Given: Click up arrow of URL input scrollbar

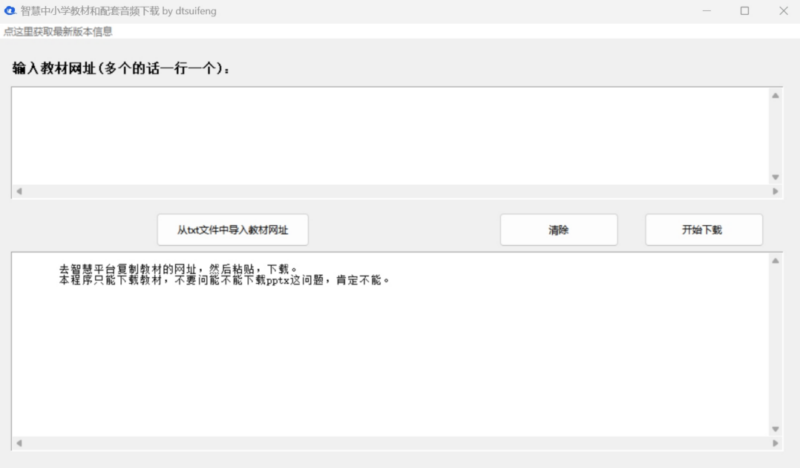Looking at the screenshot, I should (775, 96).
